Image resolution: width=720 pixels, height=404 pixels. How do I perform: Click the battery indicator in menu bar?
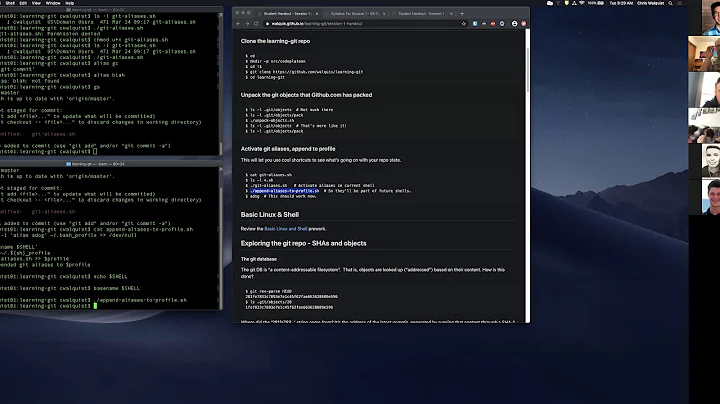[596, 3]
